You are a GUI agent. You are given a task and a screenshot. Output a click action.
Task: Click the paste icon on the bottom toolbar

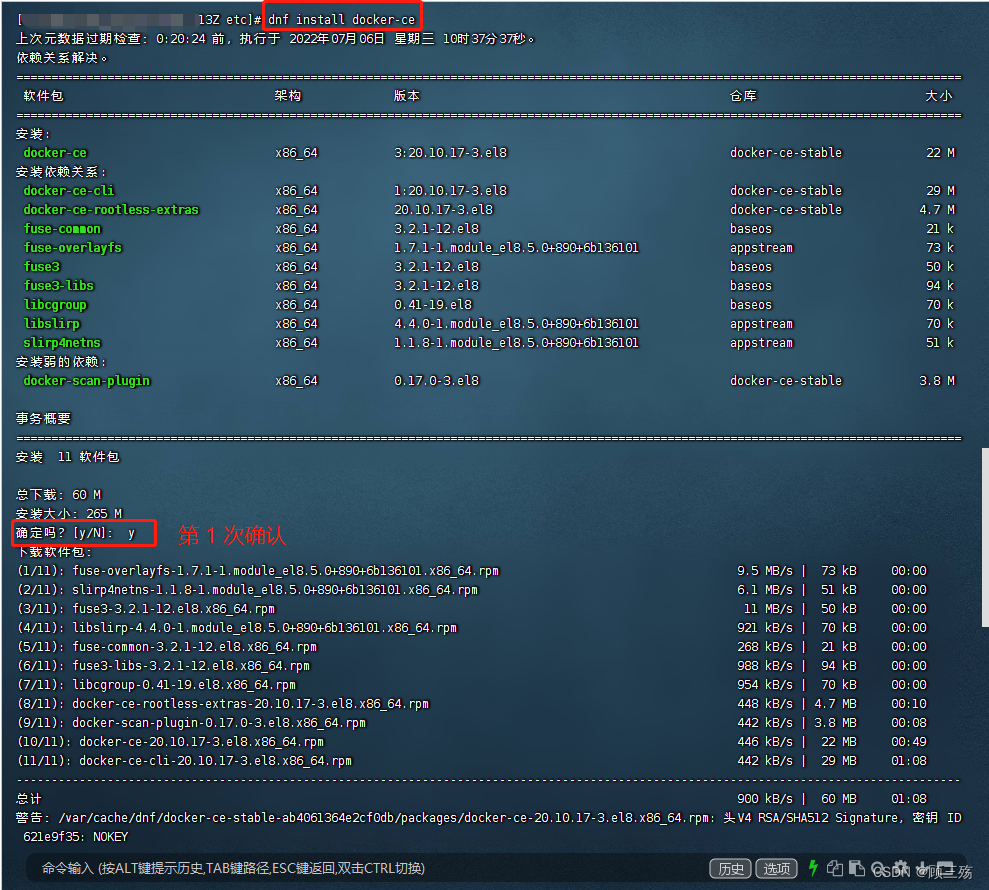[x=855, y=868]
